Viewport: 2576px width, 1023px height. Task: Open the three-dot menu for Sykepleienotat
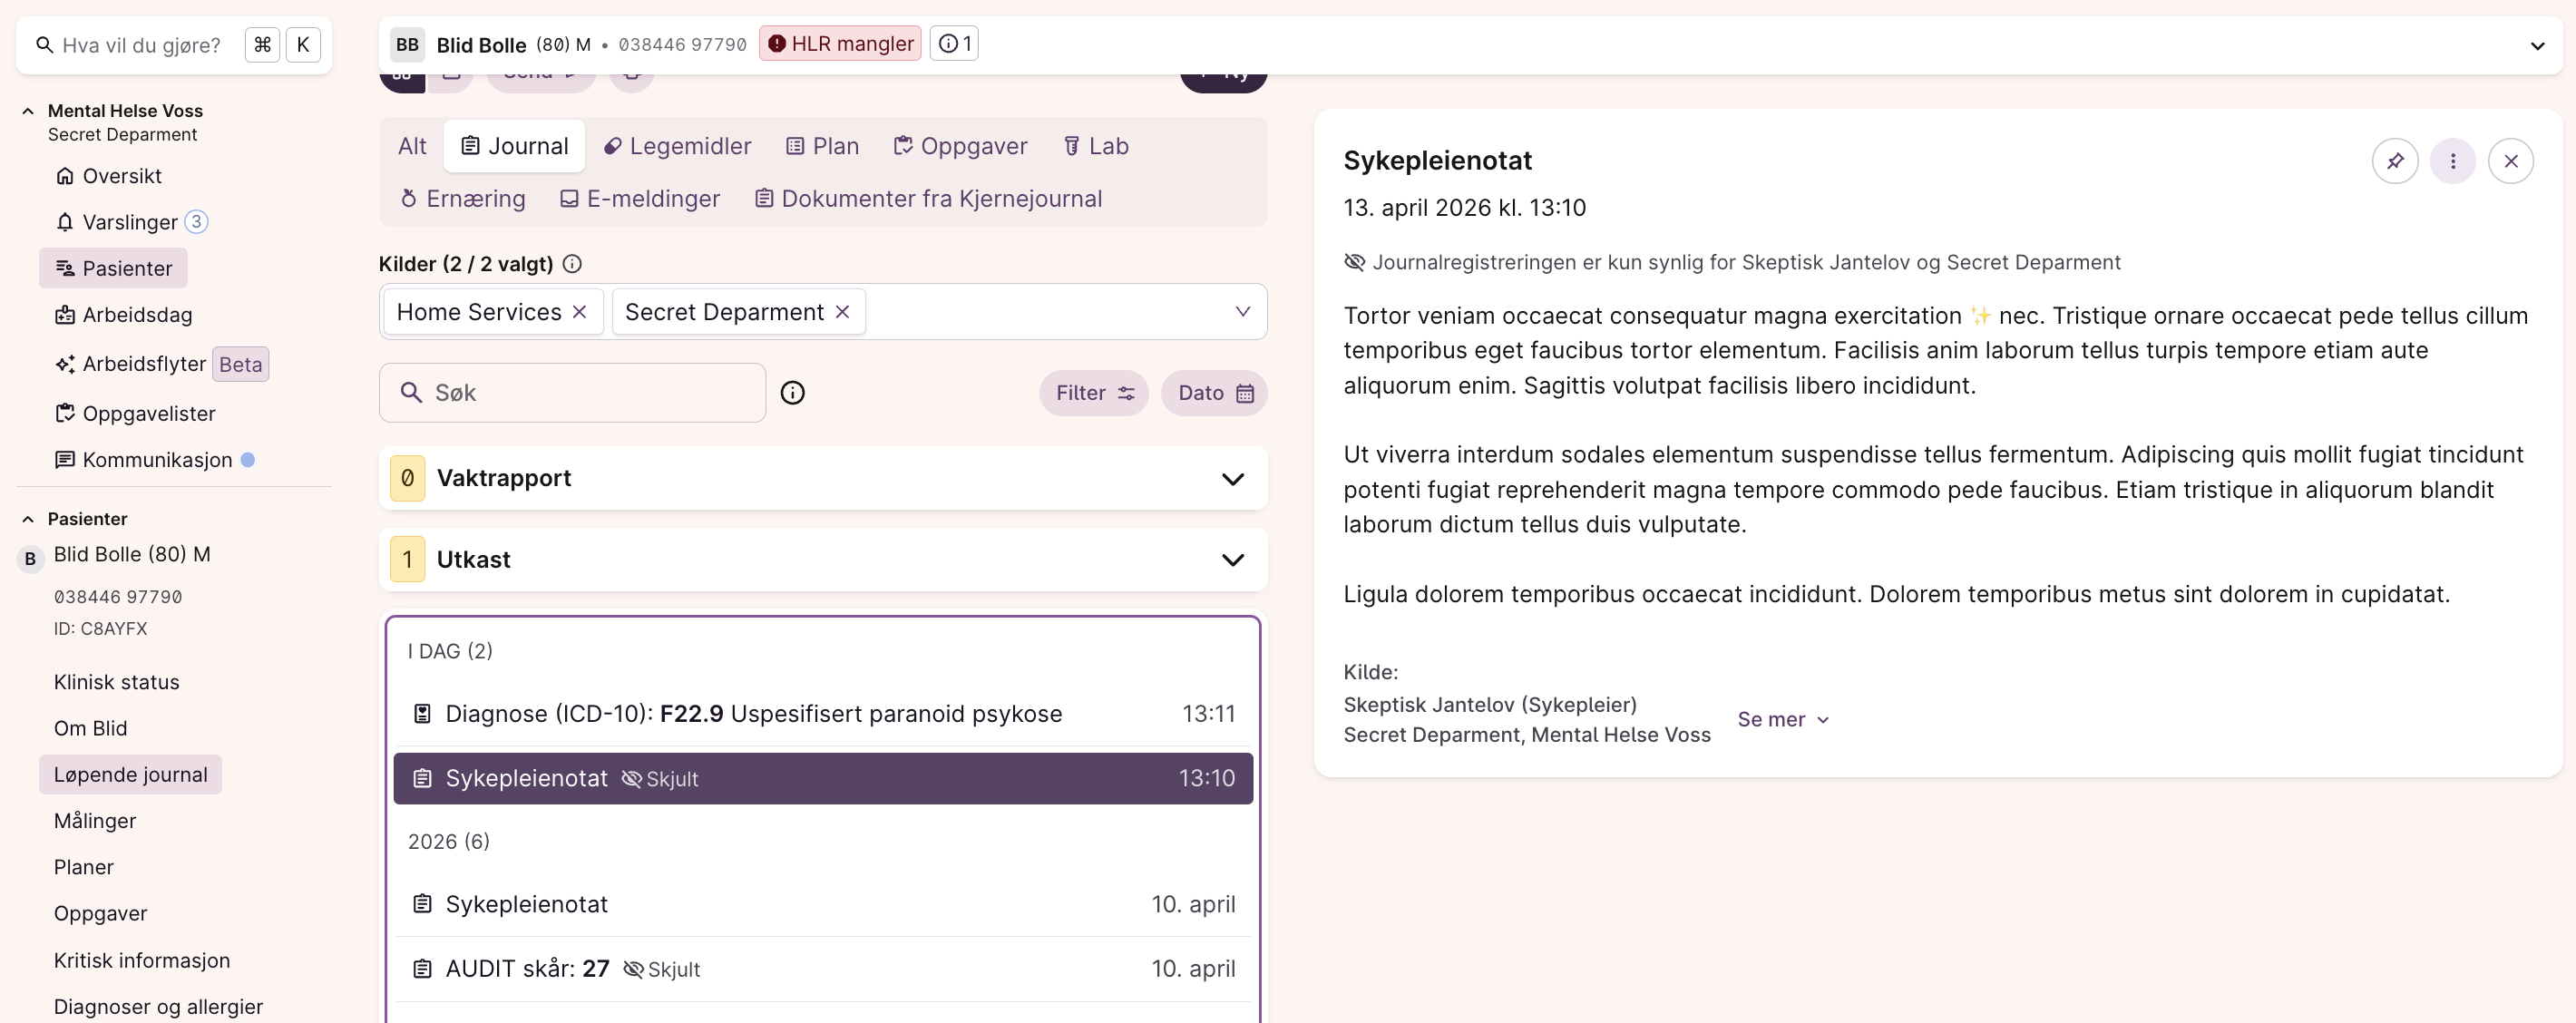pyautogui.click(x=2452, y=161)
